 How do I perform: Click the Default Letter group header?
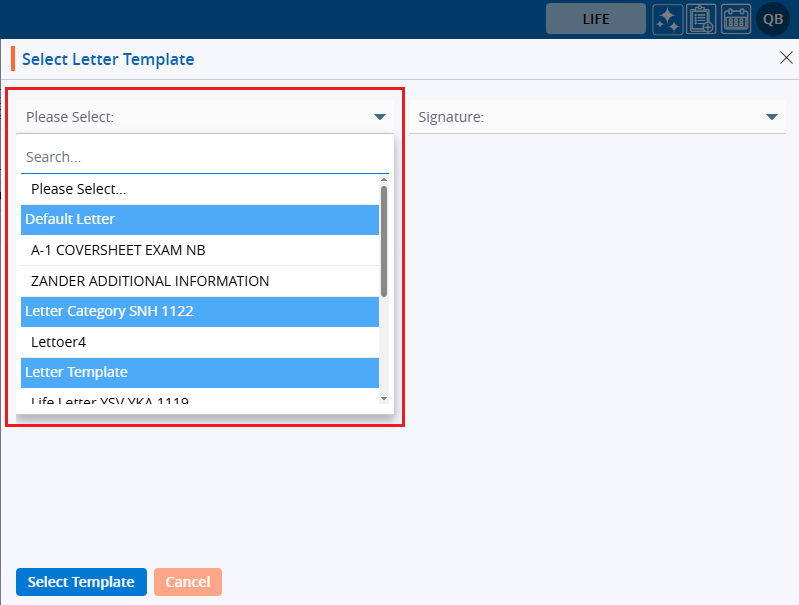[70, 219]
